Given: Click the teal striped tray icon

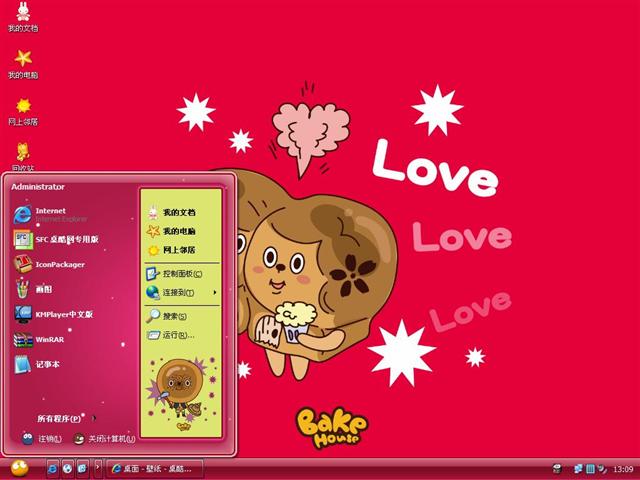Looking at the screenshot, I should 590,469.
